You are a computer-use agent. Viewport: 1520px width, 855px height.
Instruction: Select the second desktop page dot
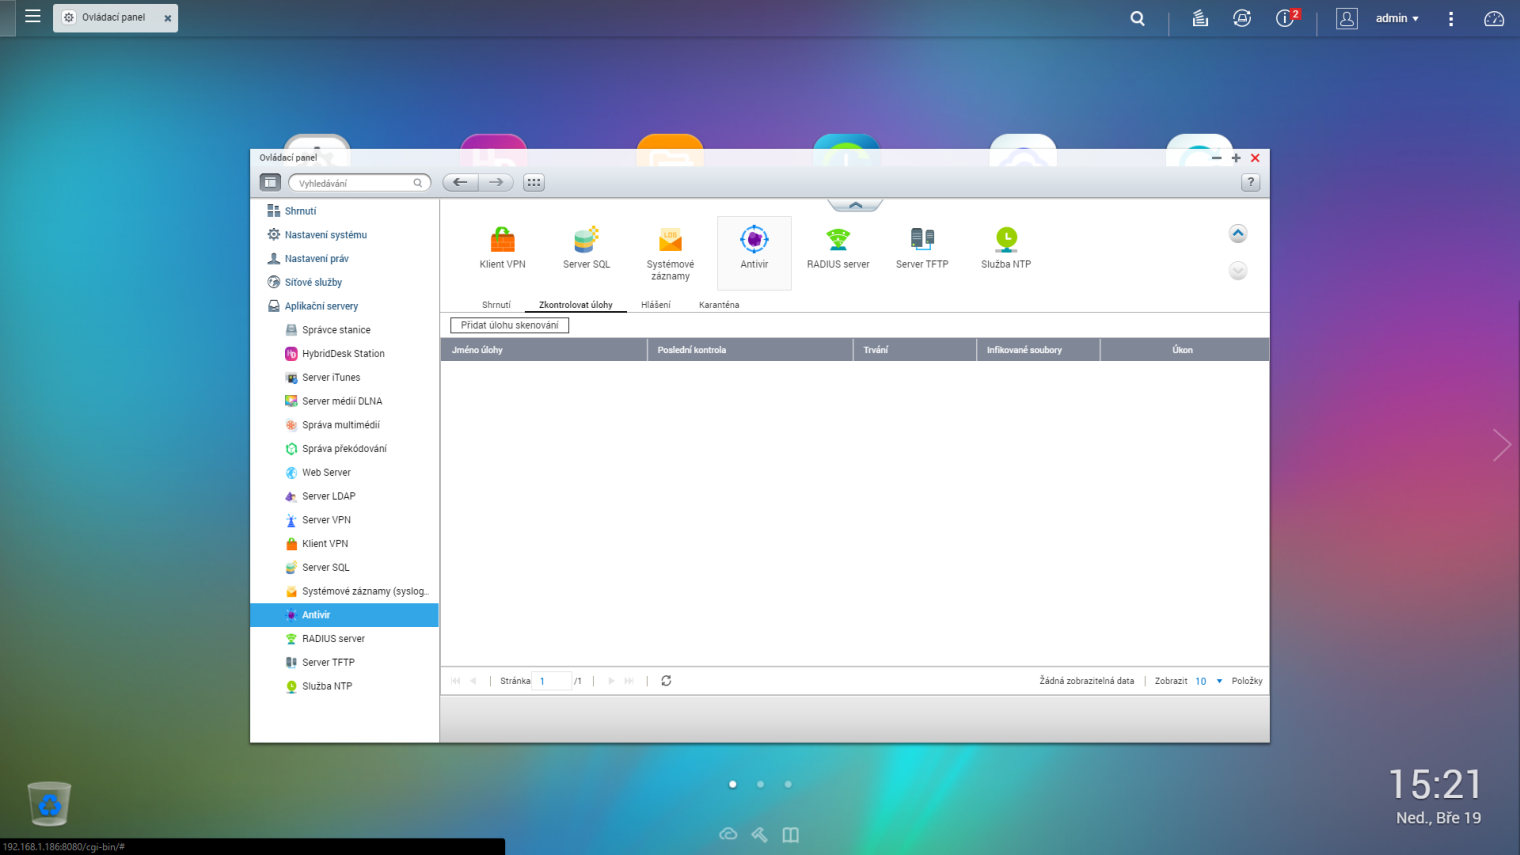(x=760, y=784)
